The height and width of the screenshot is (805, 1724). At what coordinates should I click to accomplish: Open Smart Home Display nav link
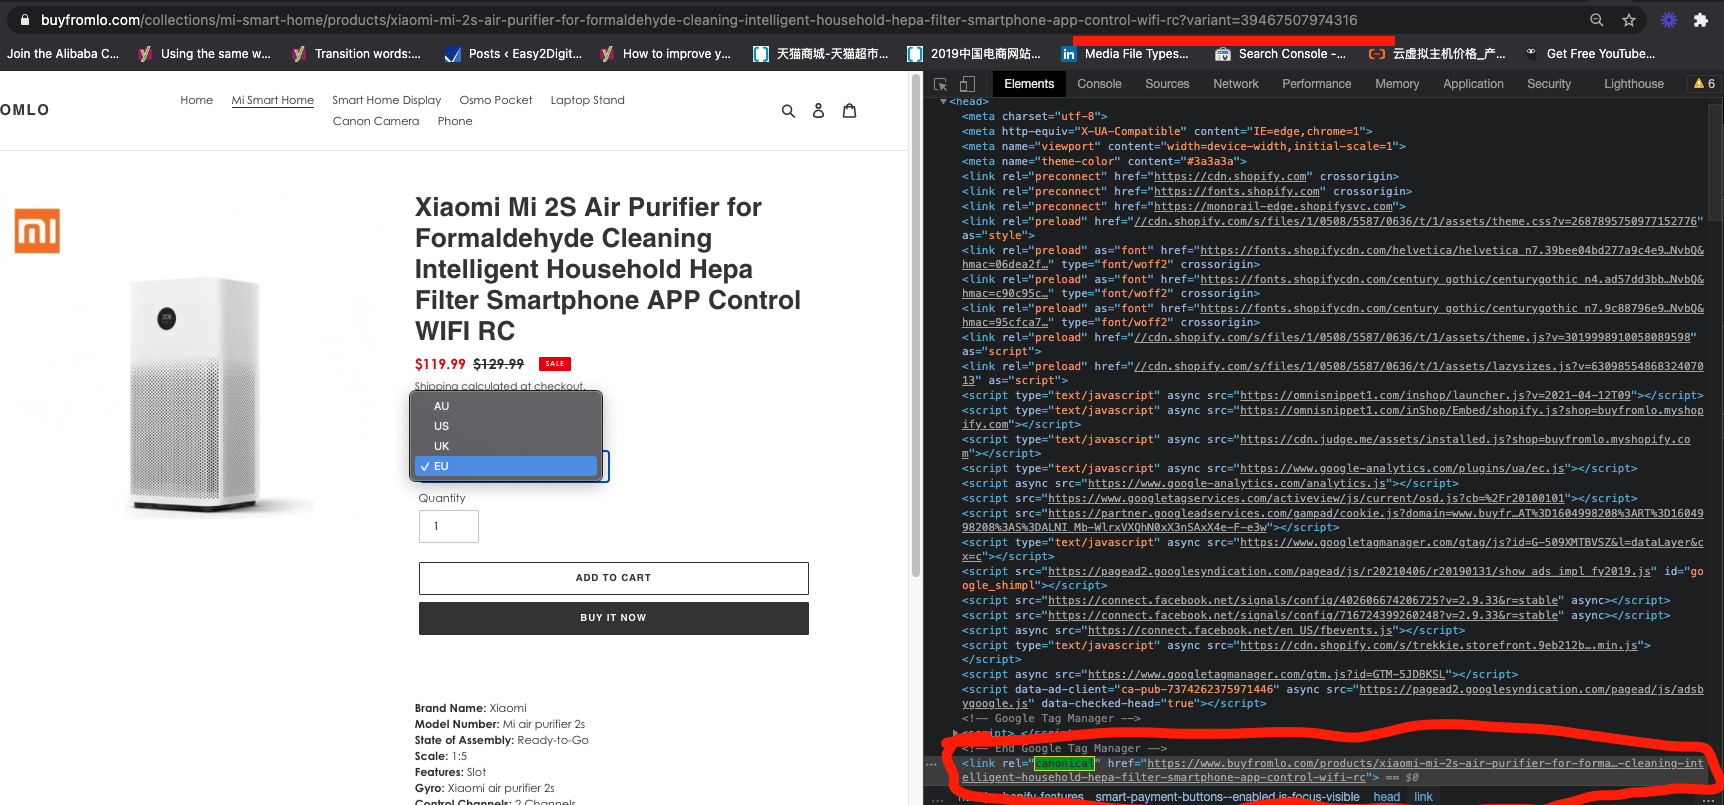(x=387, y=100)
